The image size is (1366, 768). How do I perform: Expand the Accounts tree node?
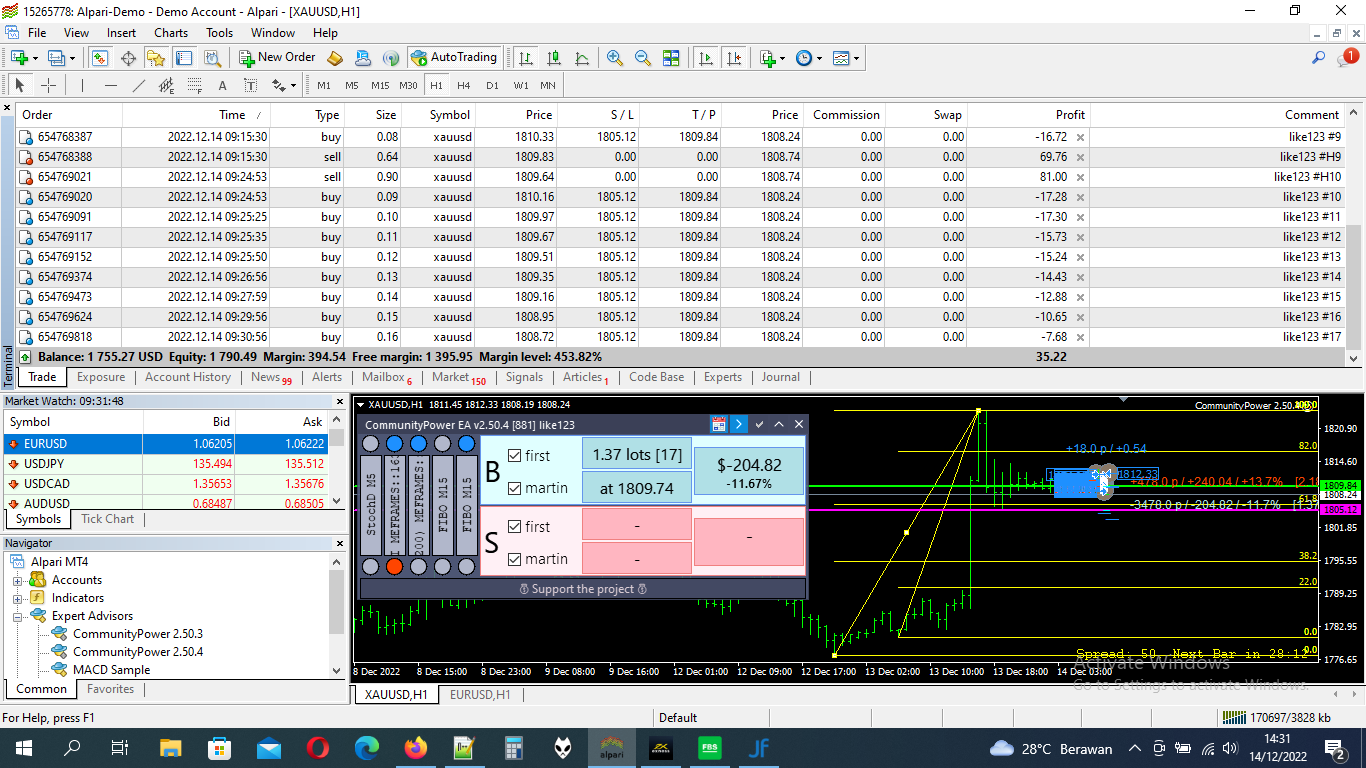18,580
